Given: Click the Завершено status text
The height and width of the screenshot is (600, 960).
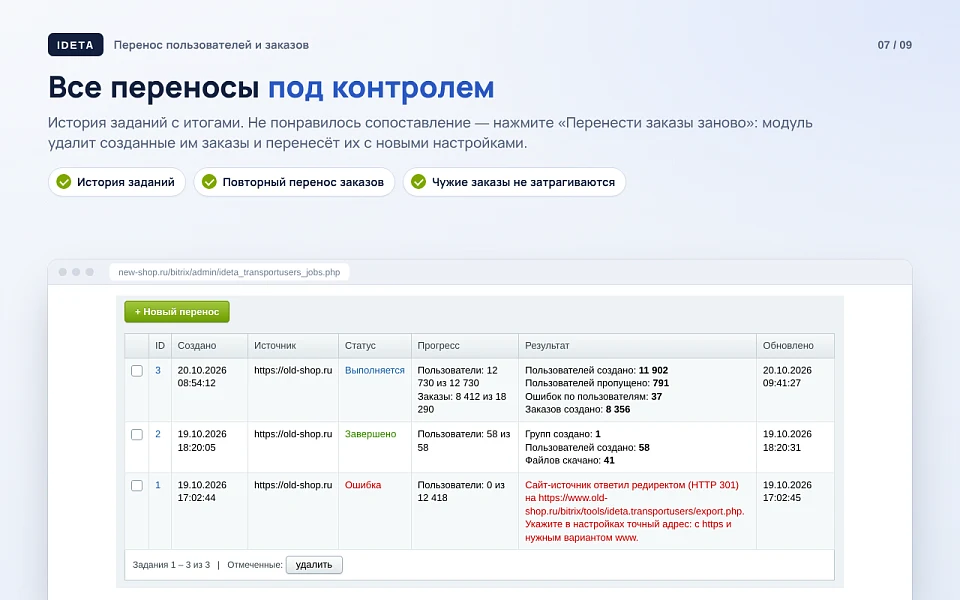Looking at the screenshot, I should pyautogui.click(x=370, y=434).
